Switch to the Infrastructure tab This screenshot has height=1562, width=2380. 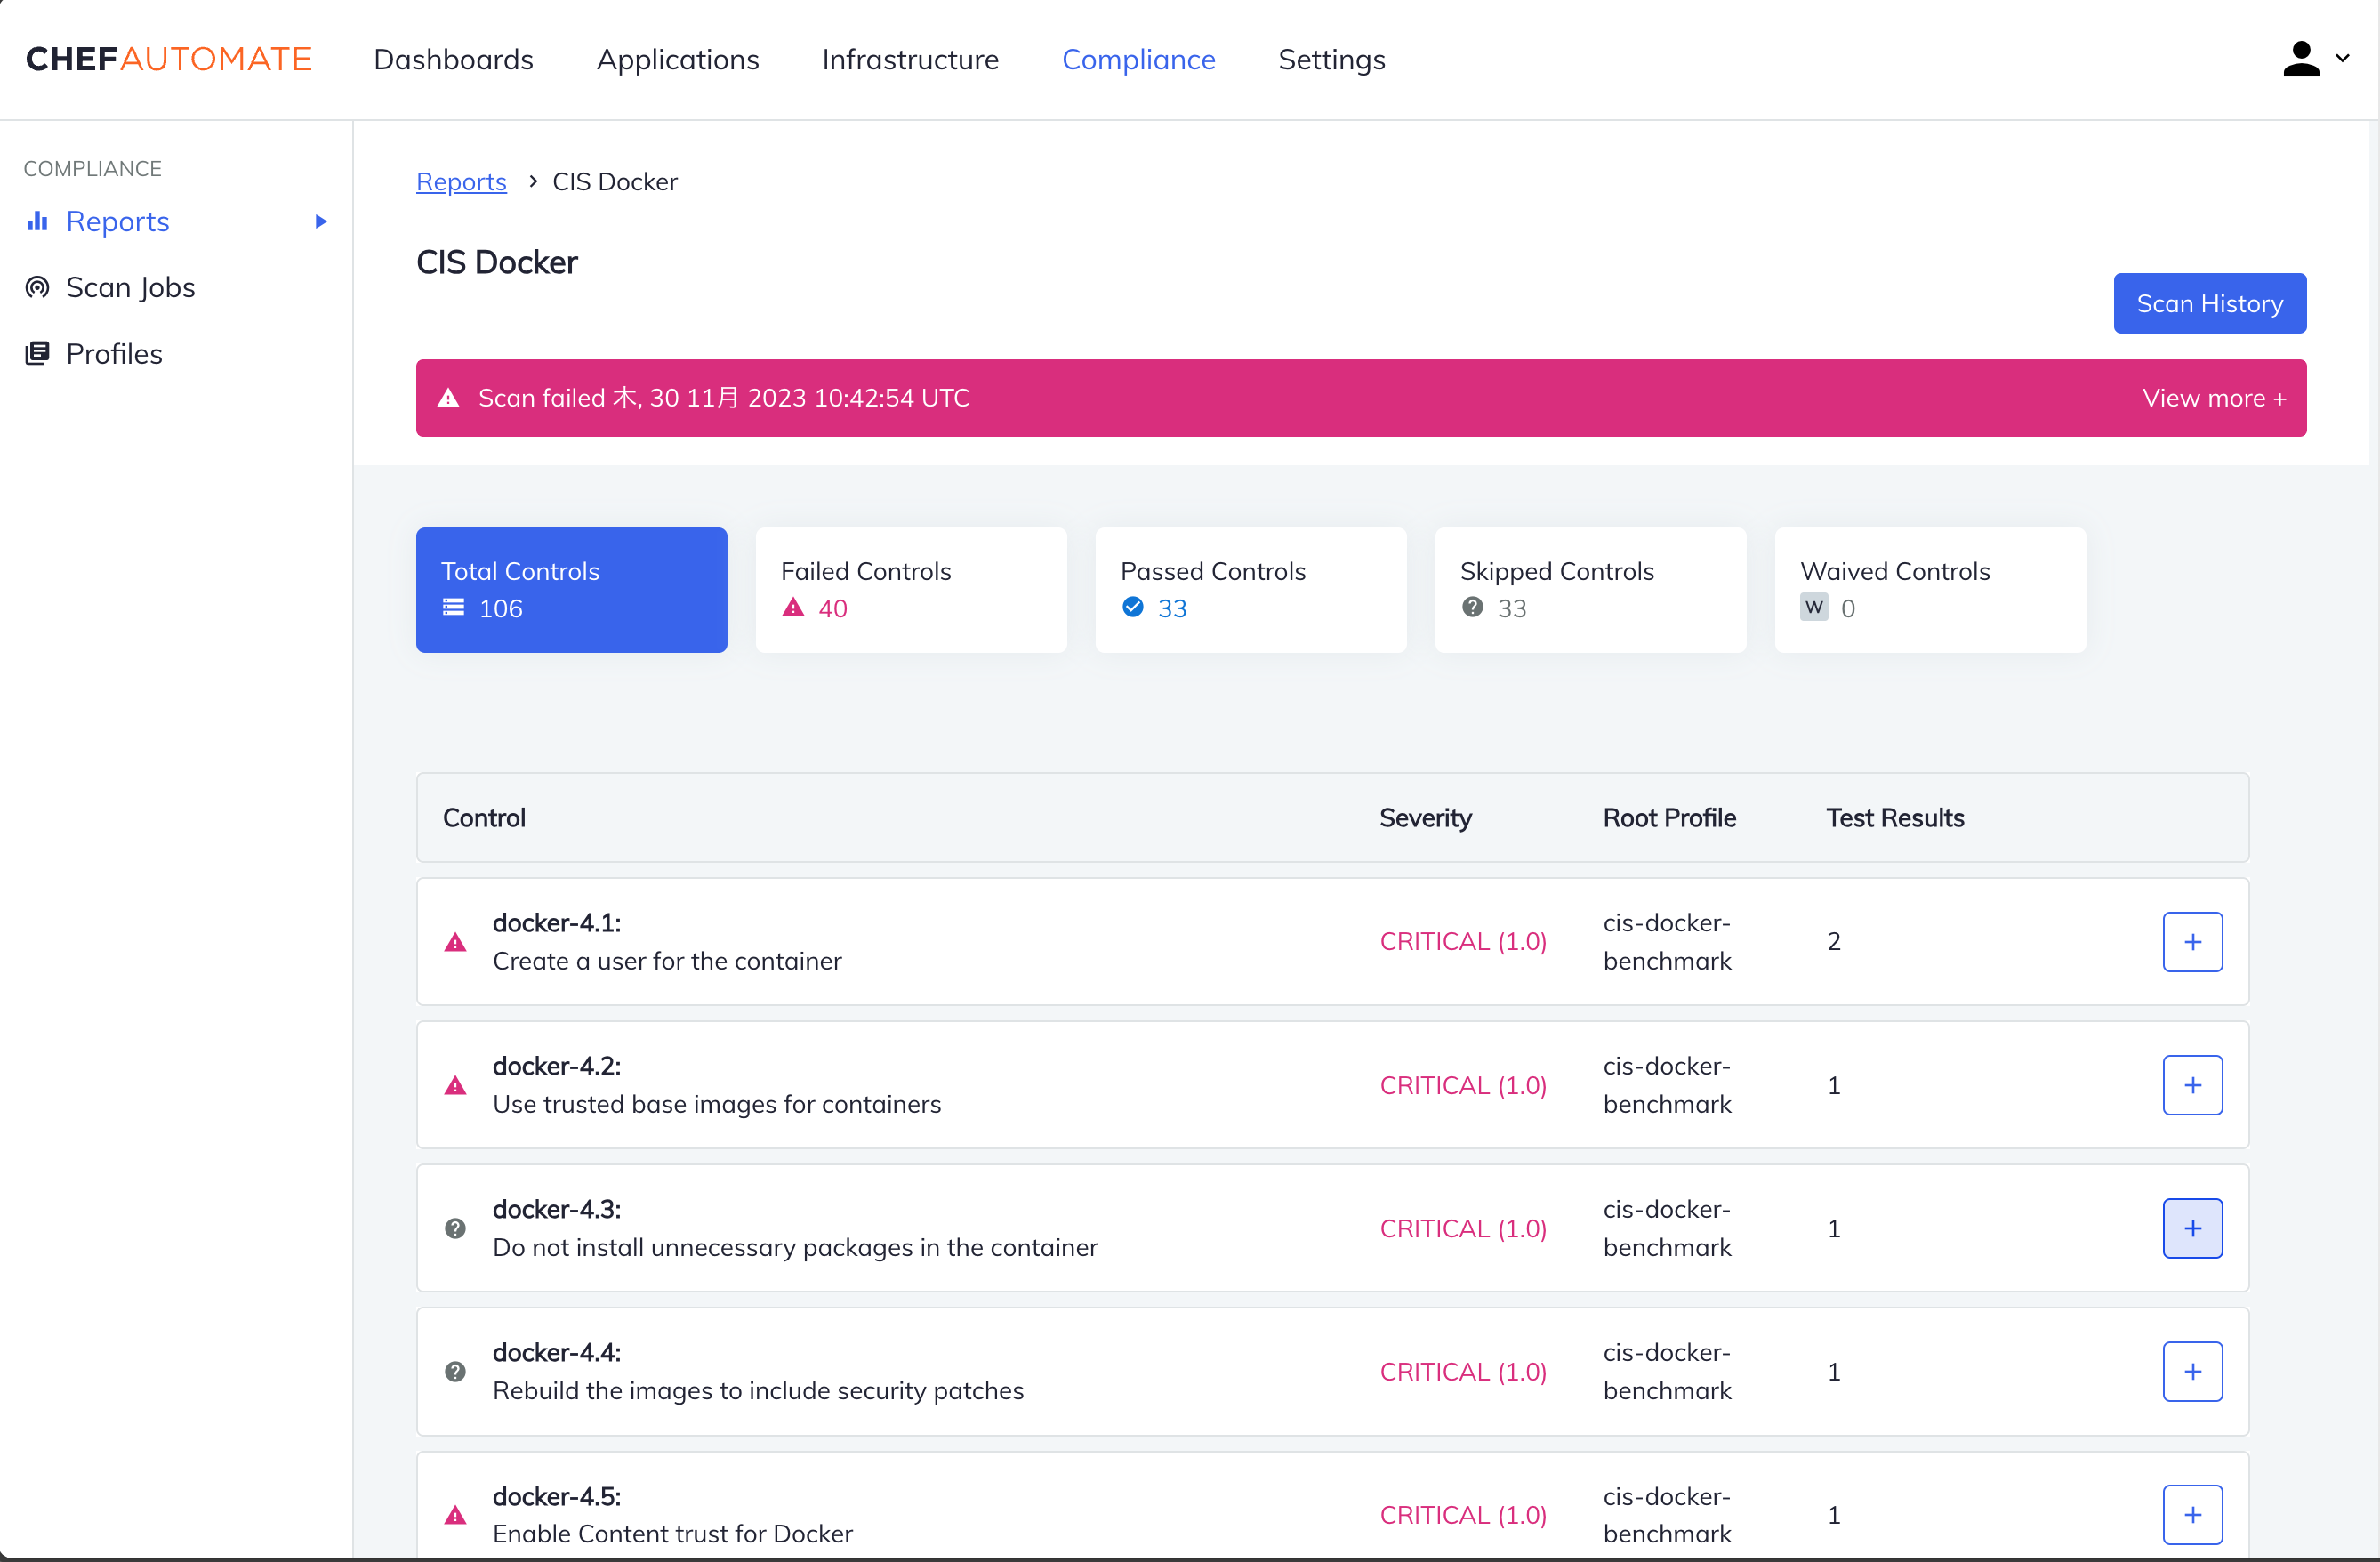[910, 59]
